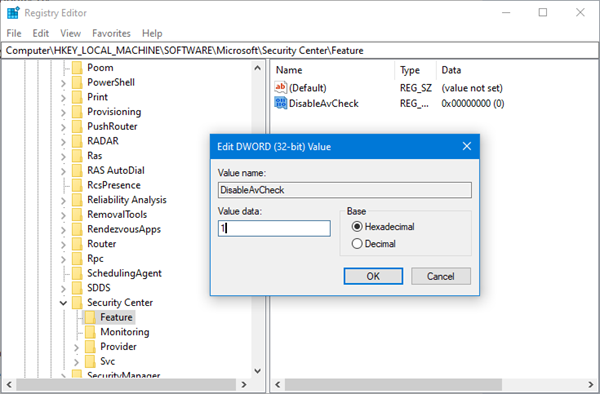Open the File menu

pyautogui.click(x=14, y=33)
